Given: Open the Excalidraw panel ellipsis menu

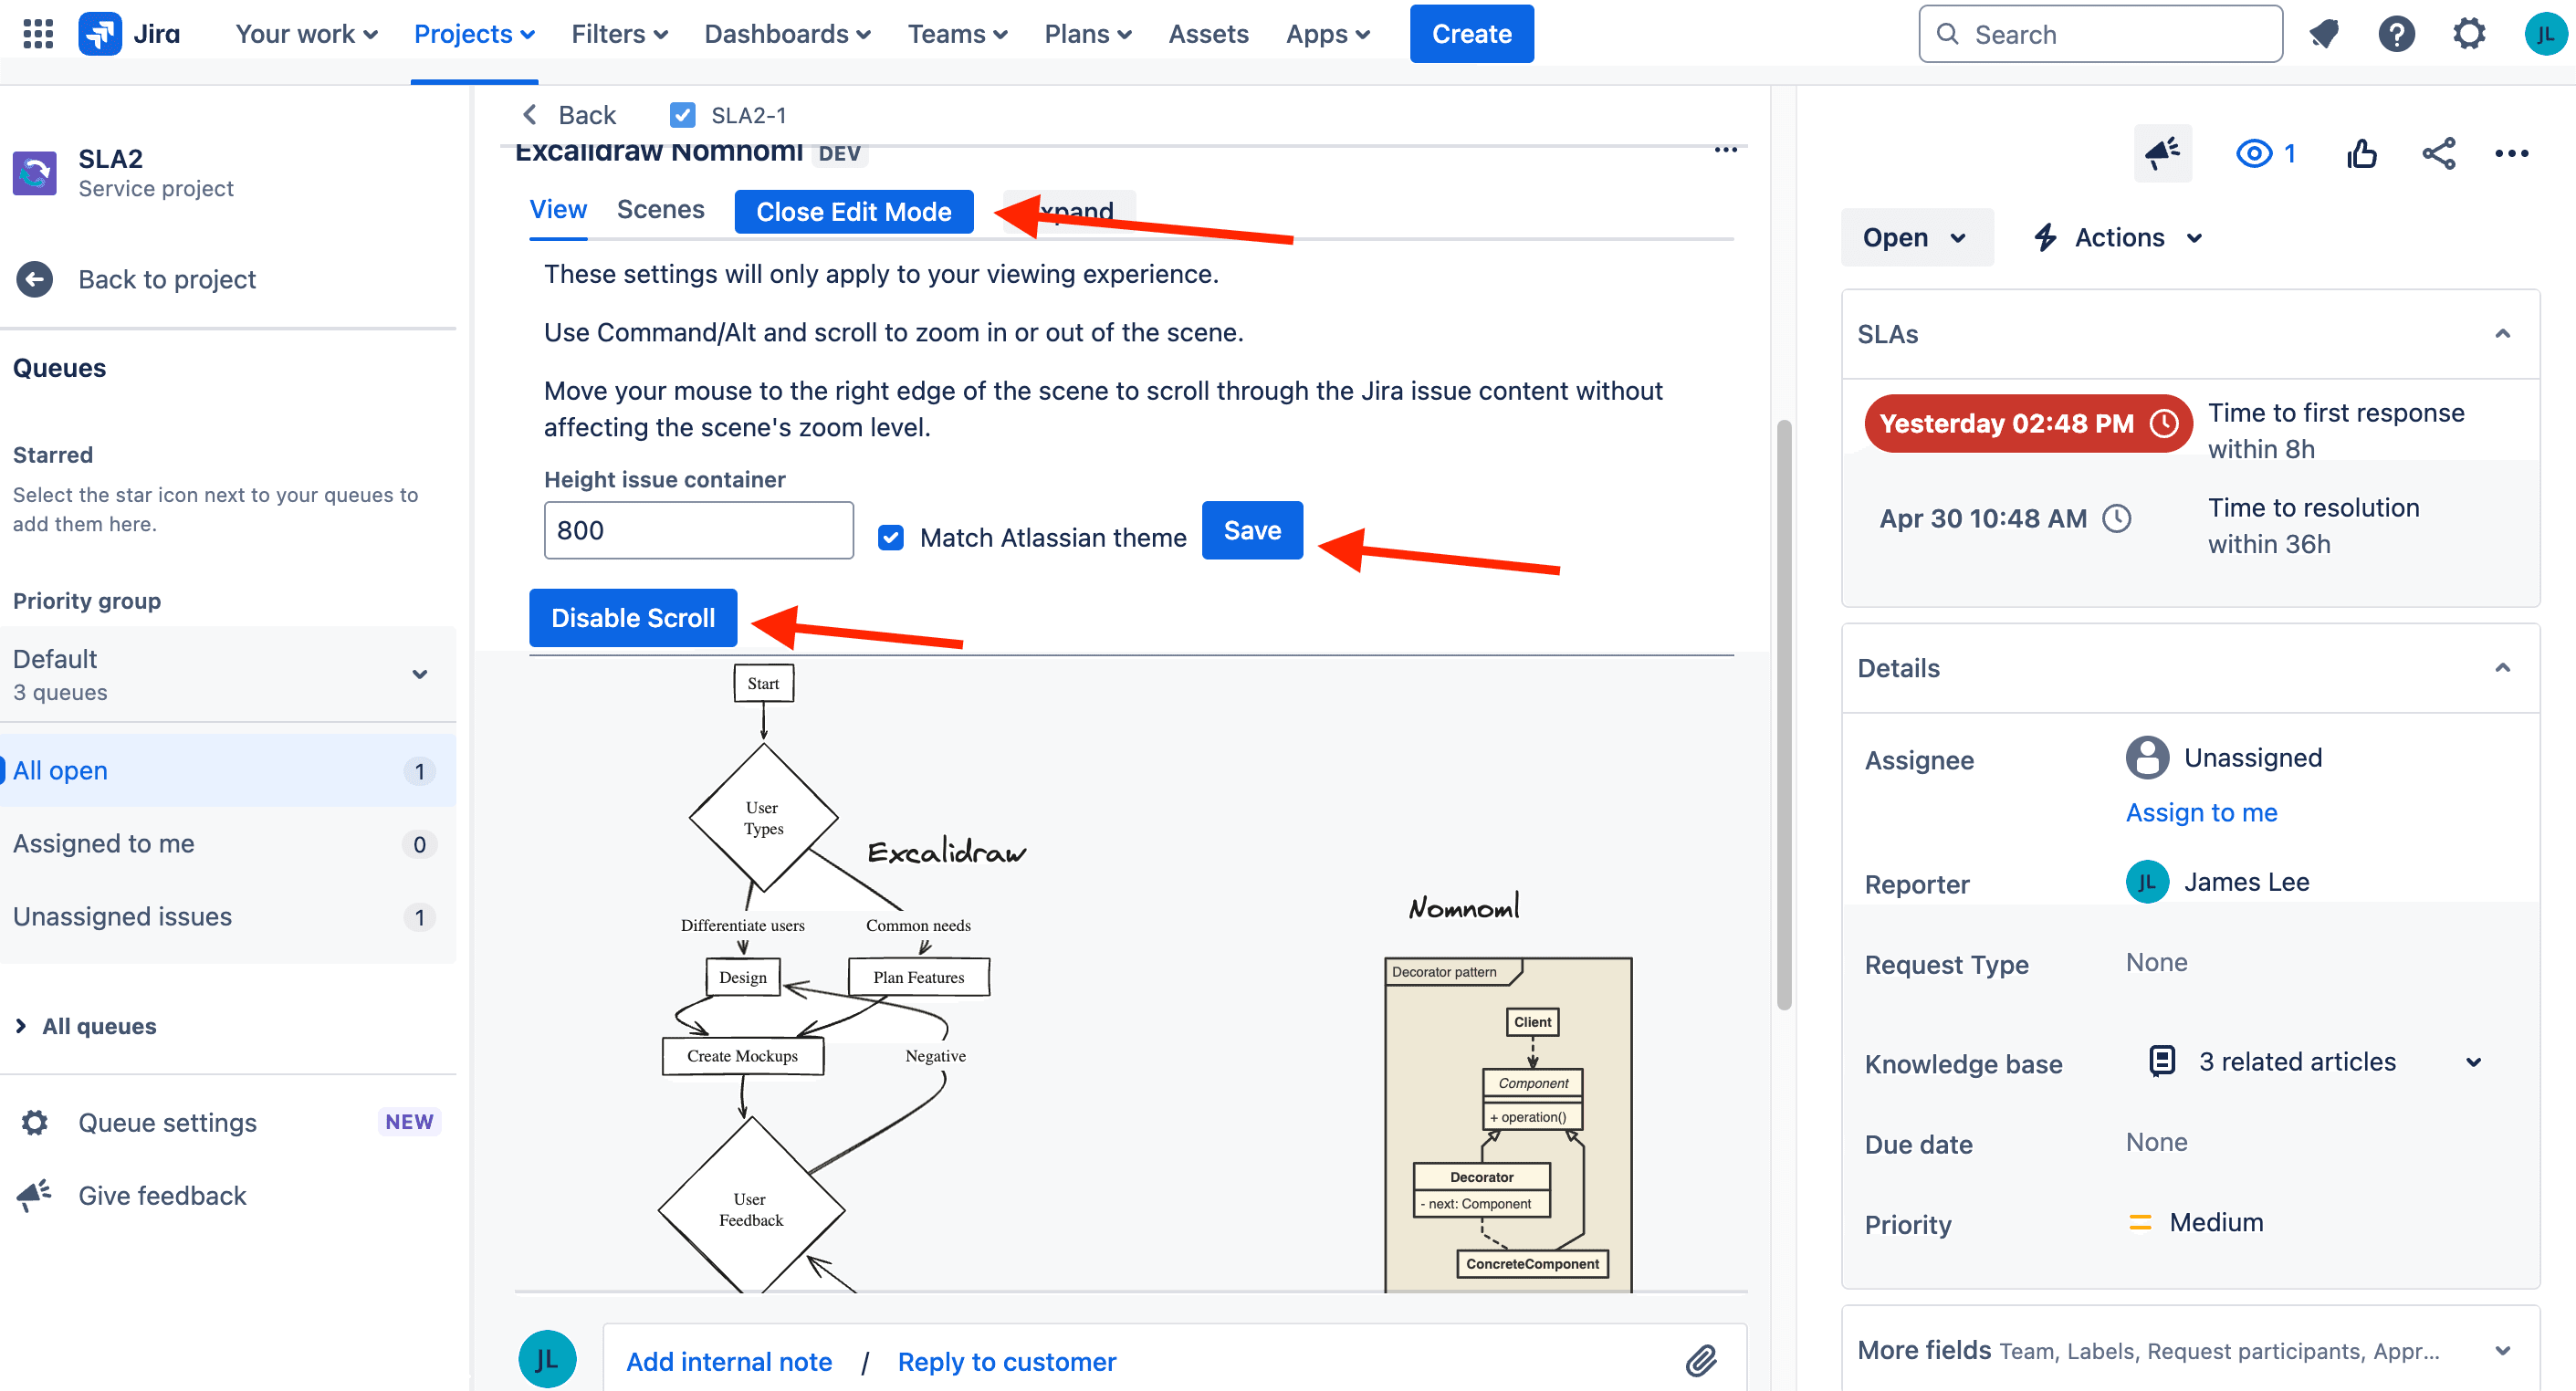Looking at the screenshot, I should point(1725,150).
